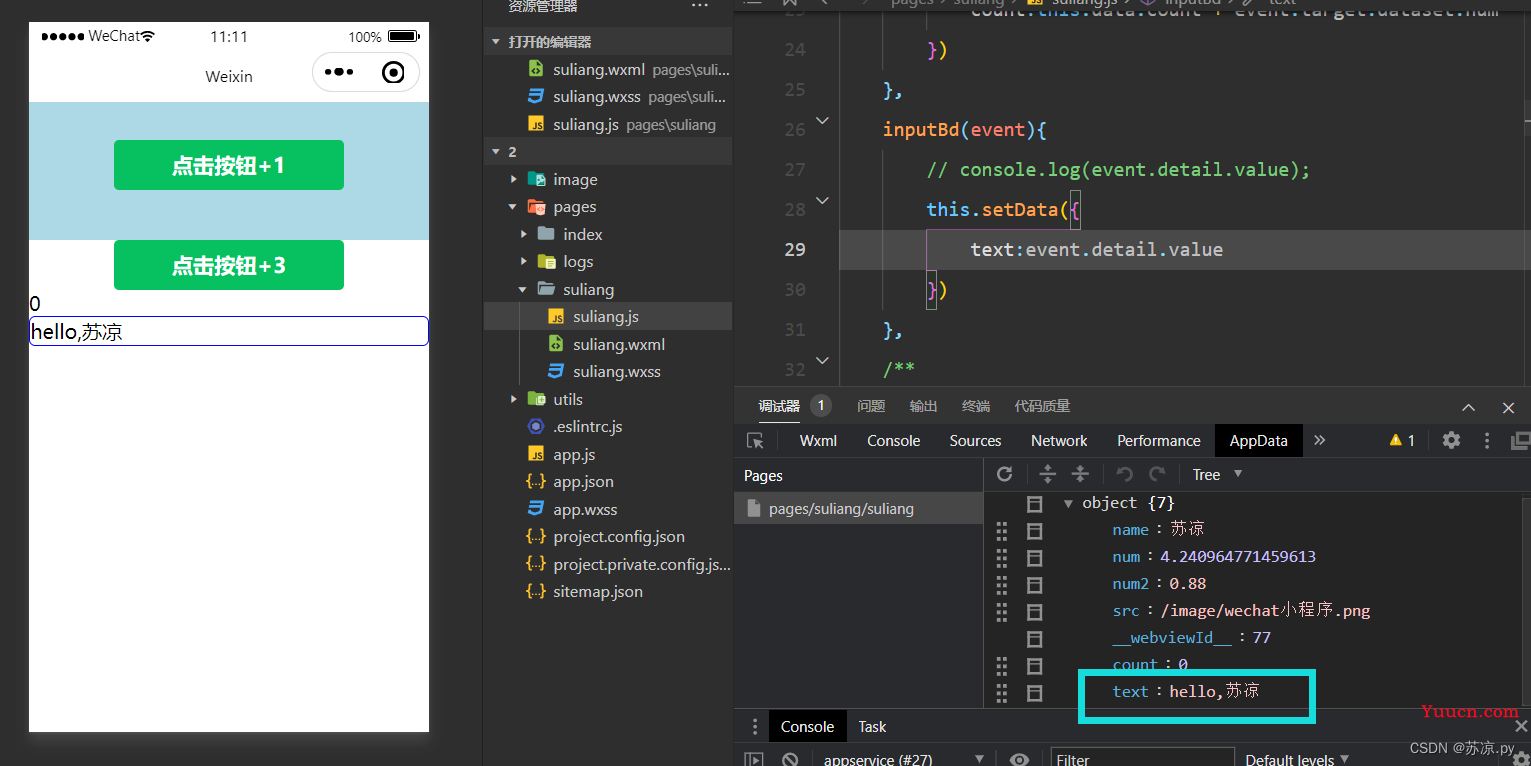This screenshot has width=1531, height=766.
Task: Collapse object {7} node in AppData
Action: point(1068,503)
